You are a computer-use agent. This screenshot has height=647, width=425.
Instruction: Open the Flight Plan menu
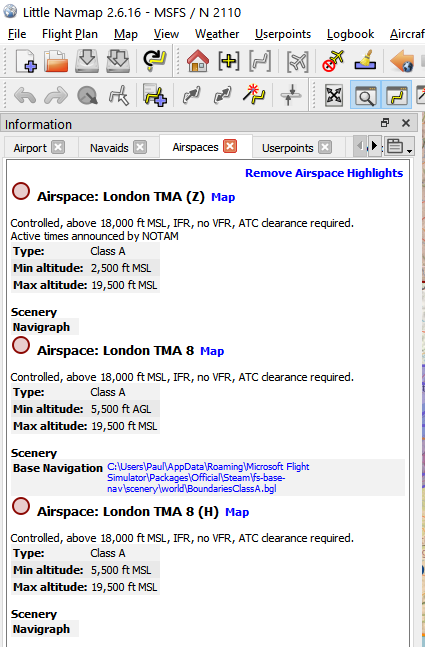pyautogui.click(x=70, y=34)
